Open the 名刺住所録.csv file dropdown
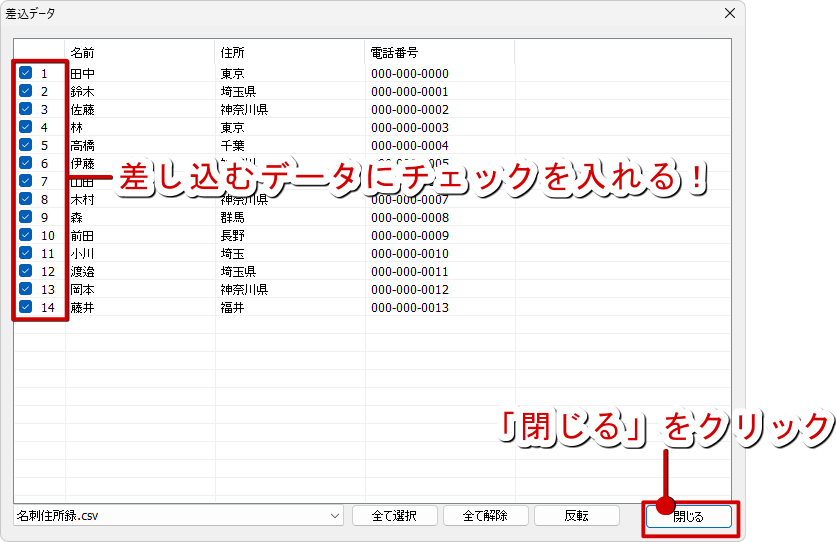Screen dimensions: 836x542 (x=334, y=516)
